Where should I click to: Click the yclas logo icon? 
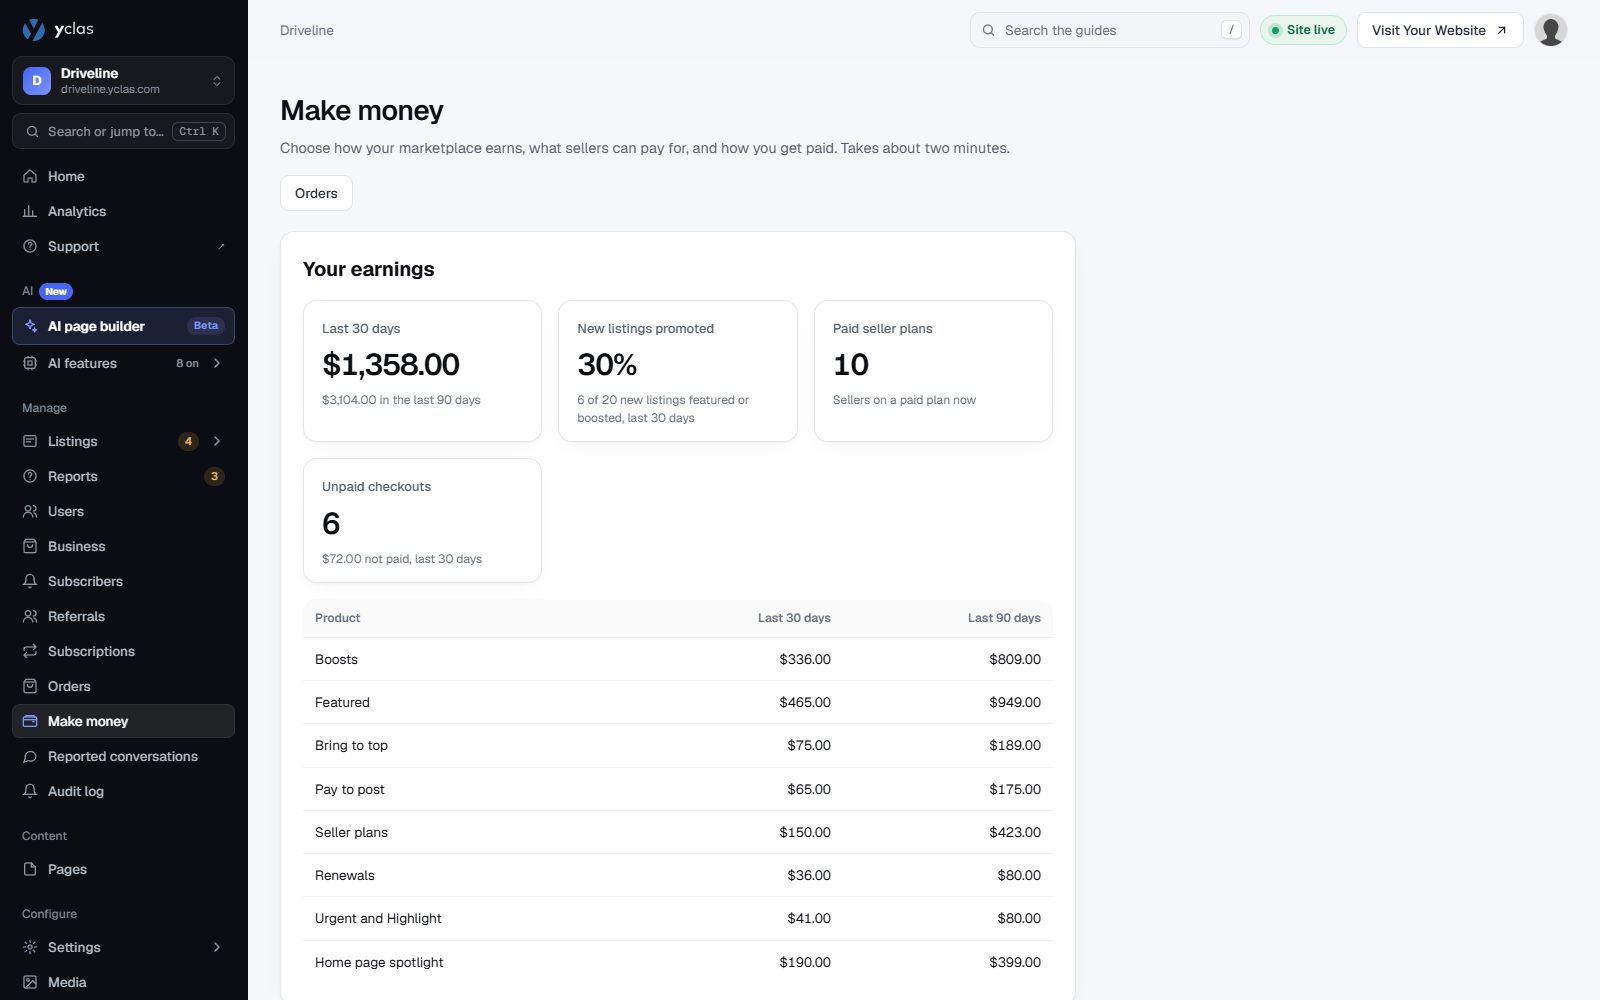point(34,30)
